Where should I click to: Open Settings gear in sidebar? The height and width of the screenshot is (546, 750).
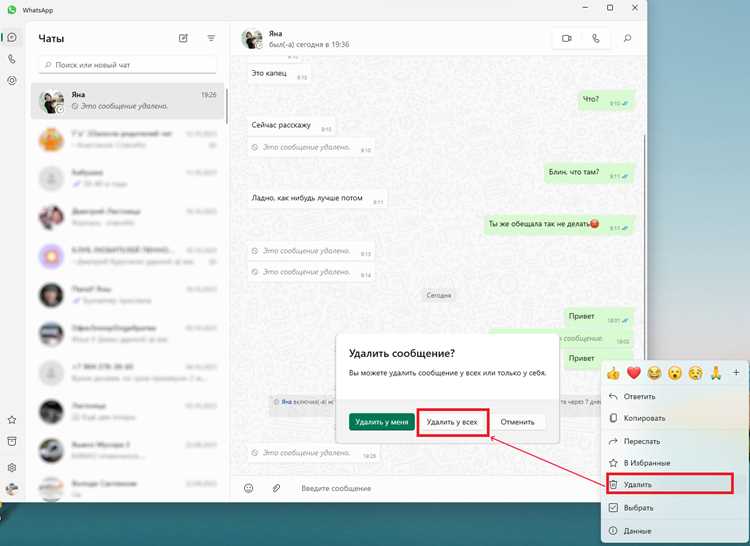pos(12,467)
